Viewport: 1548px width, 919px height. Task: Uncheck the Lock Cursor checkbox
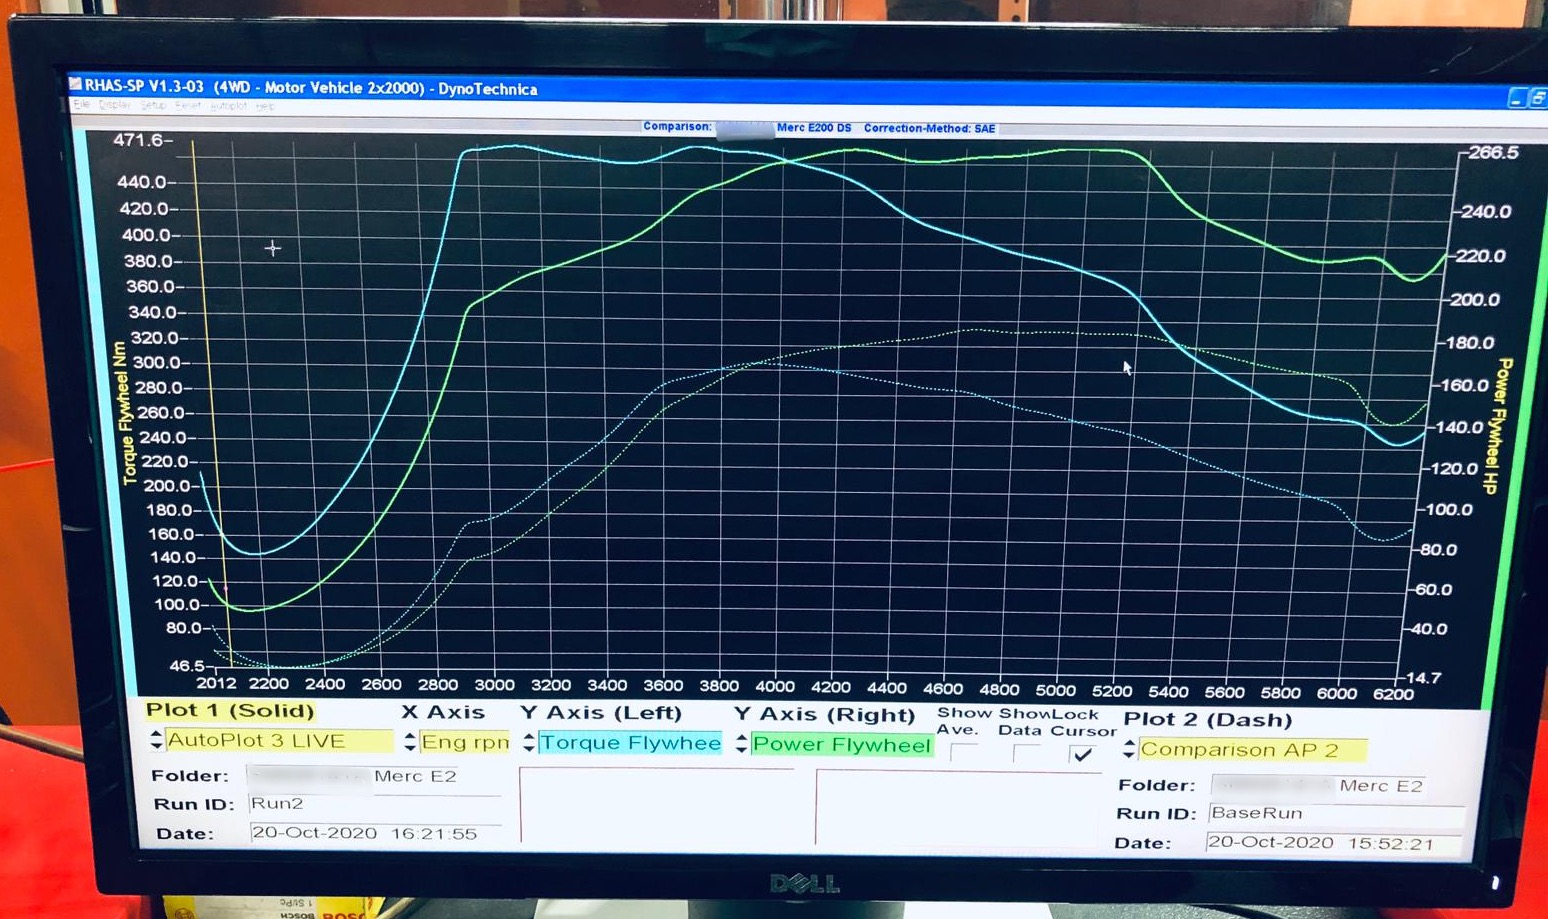[1082, 755]
